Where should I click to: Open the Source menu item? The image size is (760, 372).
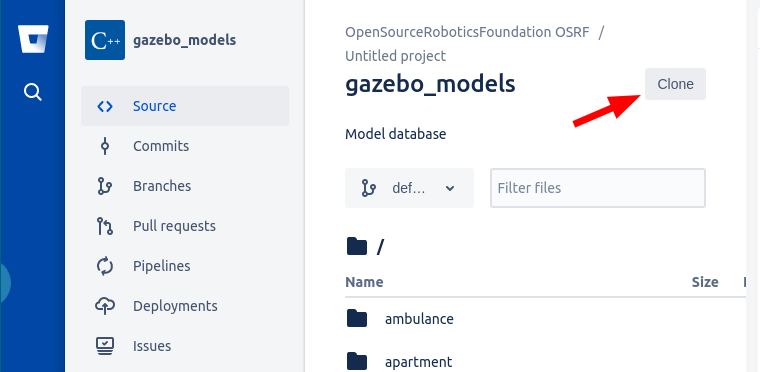point(185,106)
